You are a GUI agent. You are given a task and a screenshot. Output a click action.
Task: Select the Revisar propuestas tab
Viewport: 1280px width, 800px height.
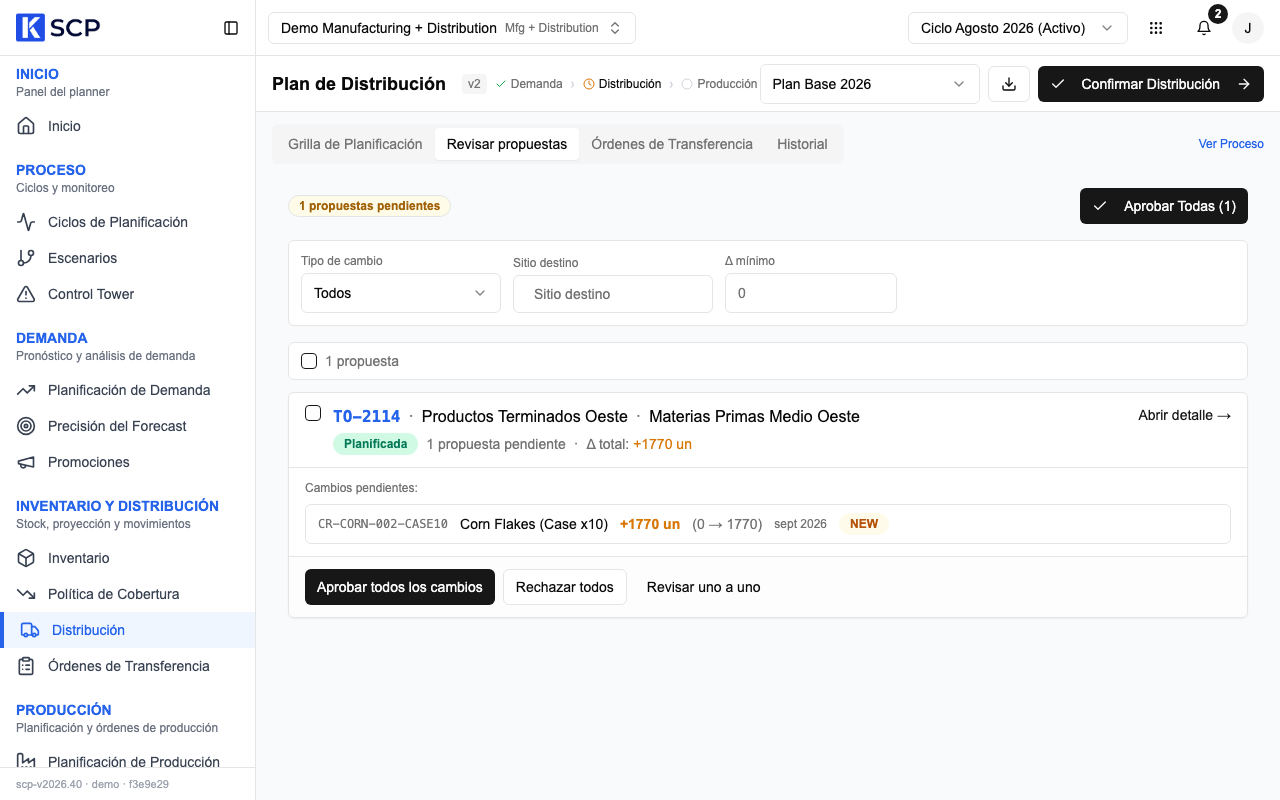507,144
